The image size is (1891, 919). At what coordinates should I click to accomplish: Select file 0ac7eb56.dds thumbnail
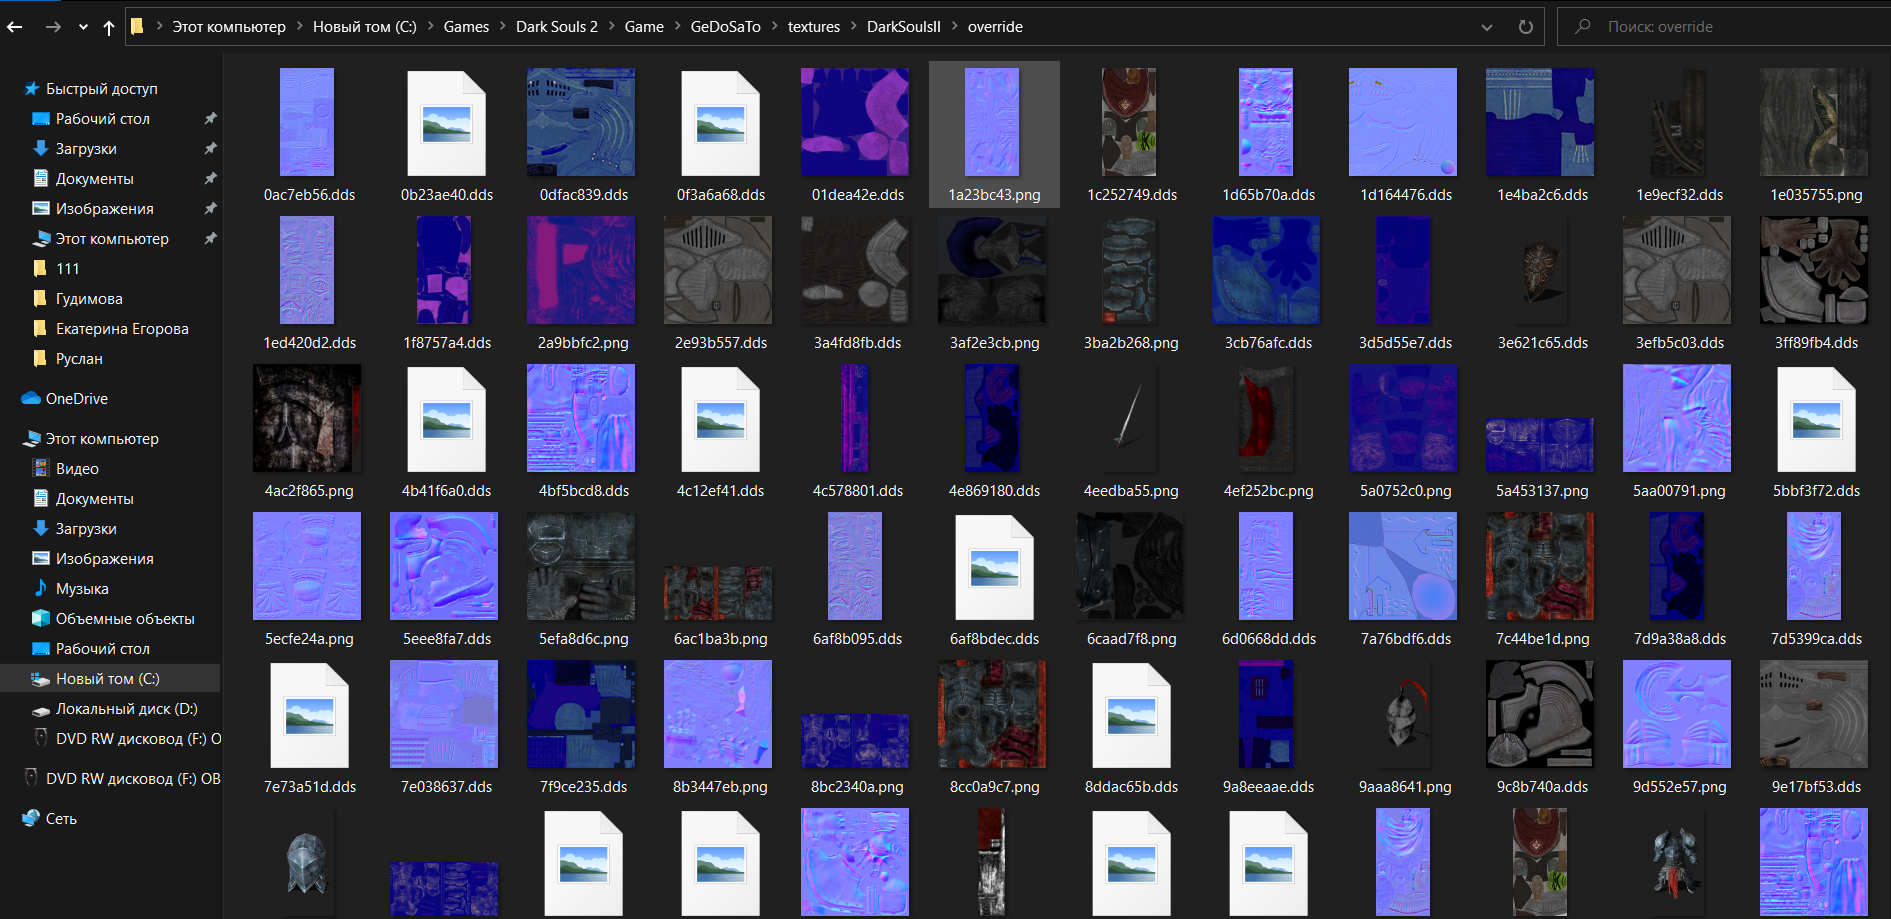click(x=307, y=122)
